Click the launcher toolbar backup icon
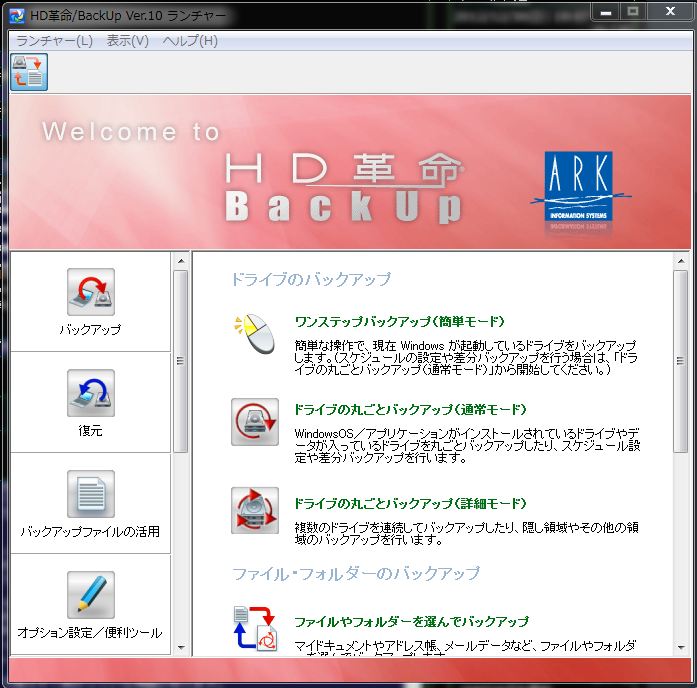The height and width of the screenshot is (688, 697). coord(29,72)
